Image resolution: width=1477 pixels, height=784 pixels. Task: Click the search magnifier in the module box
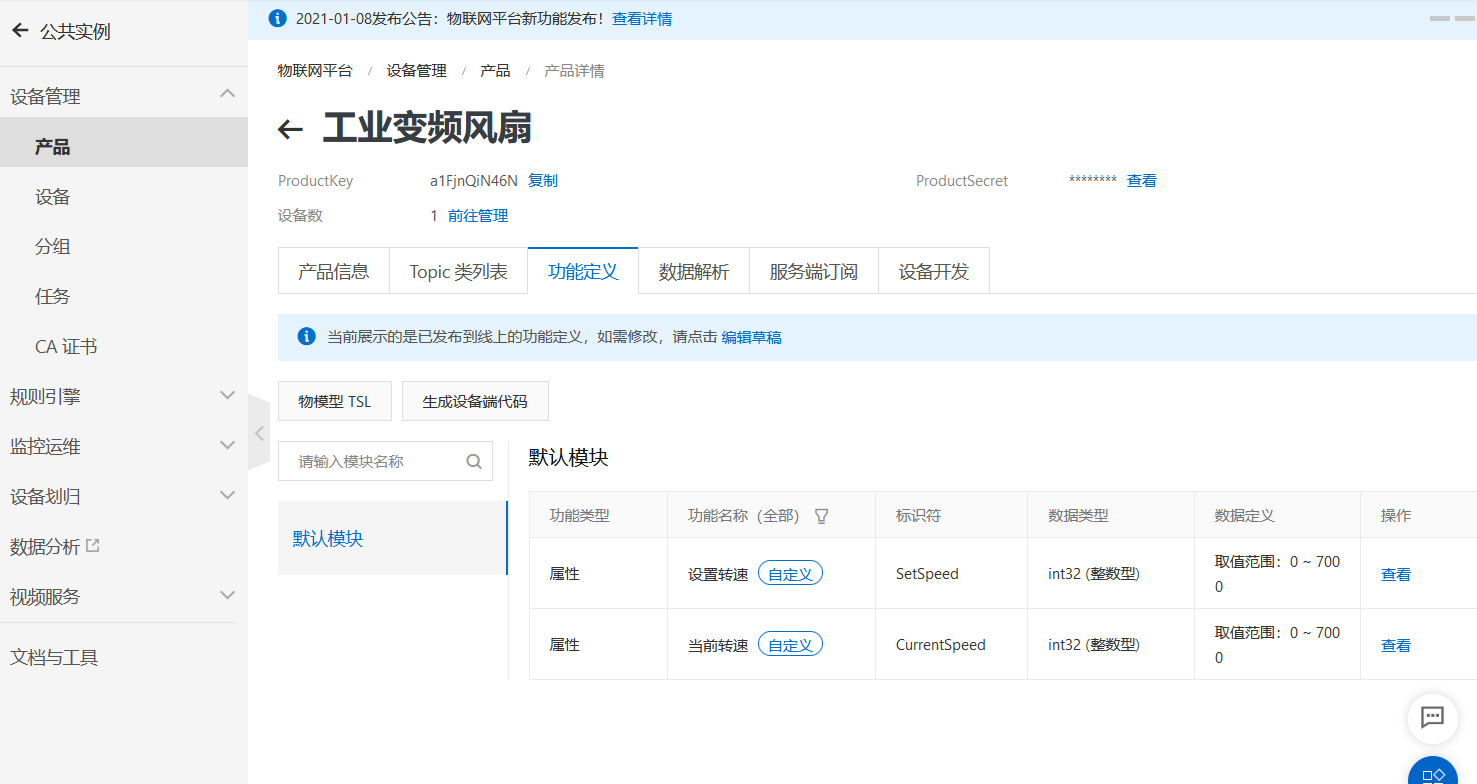click(474, 461)
